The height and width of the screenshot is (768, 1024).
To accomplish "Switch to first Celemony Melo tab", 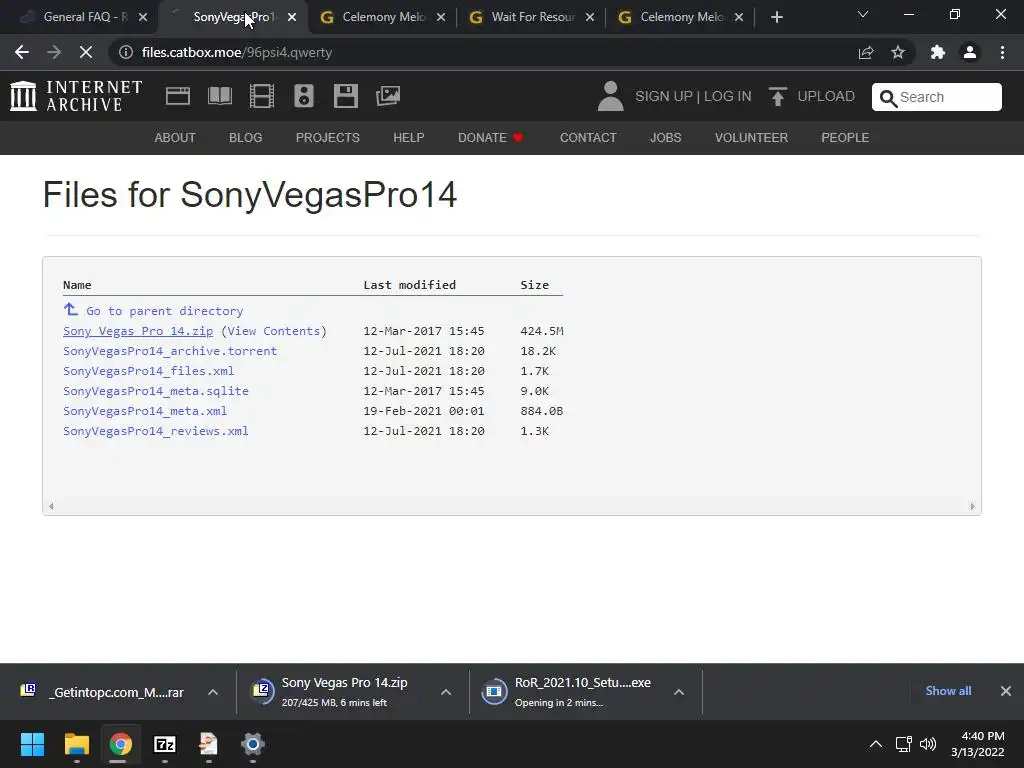I will coord(383,17).
